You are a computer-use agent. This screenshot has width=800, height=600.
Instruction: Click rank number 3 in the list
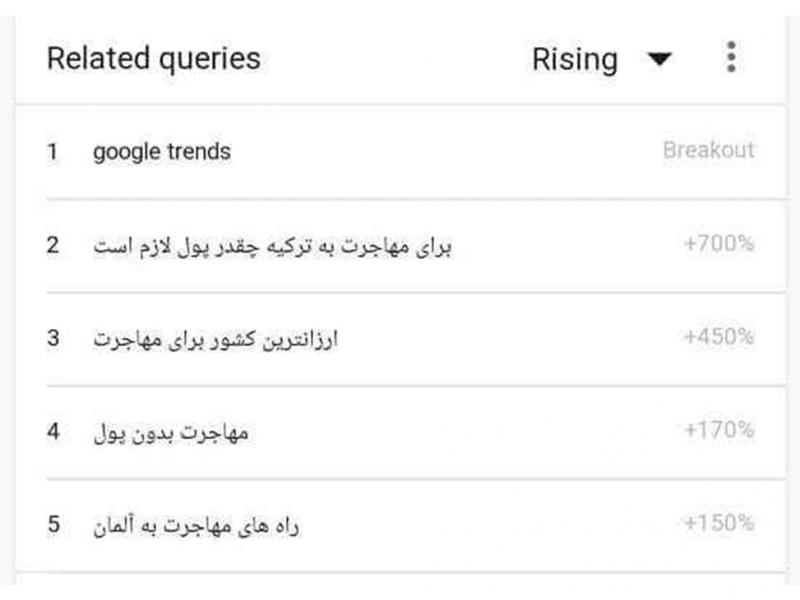point(53,338)
